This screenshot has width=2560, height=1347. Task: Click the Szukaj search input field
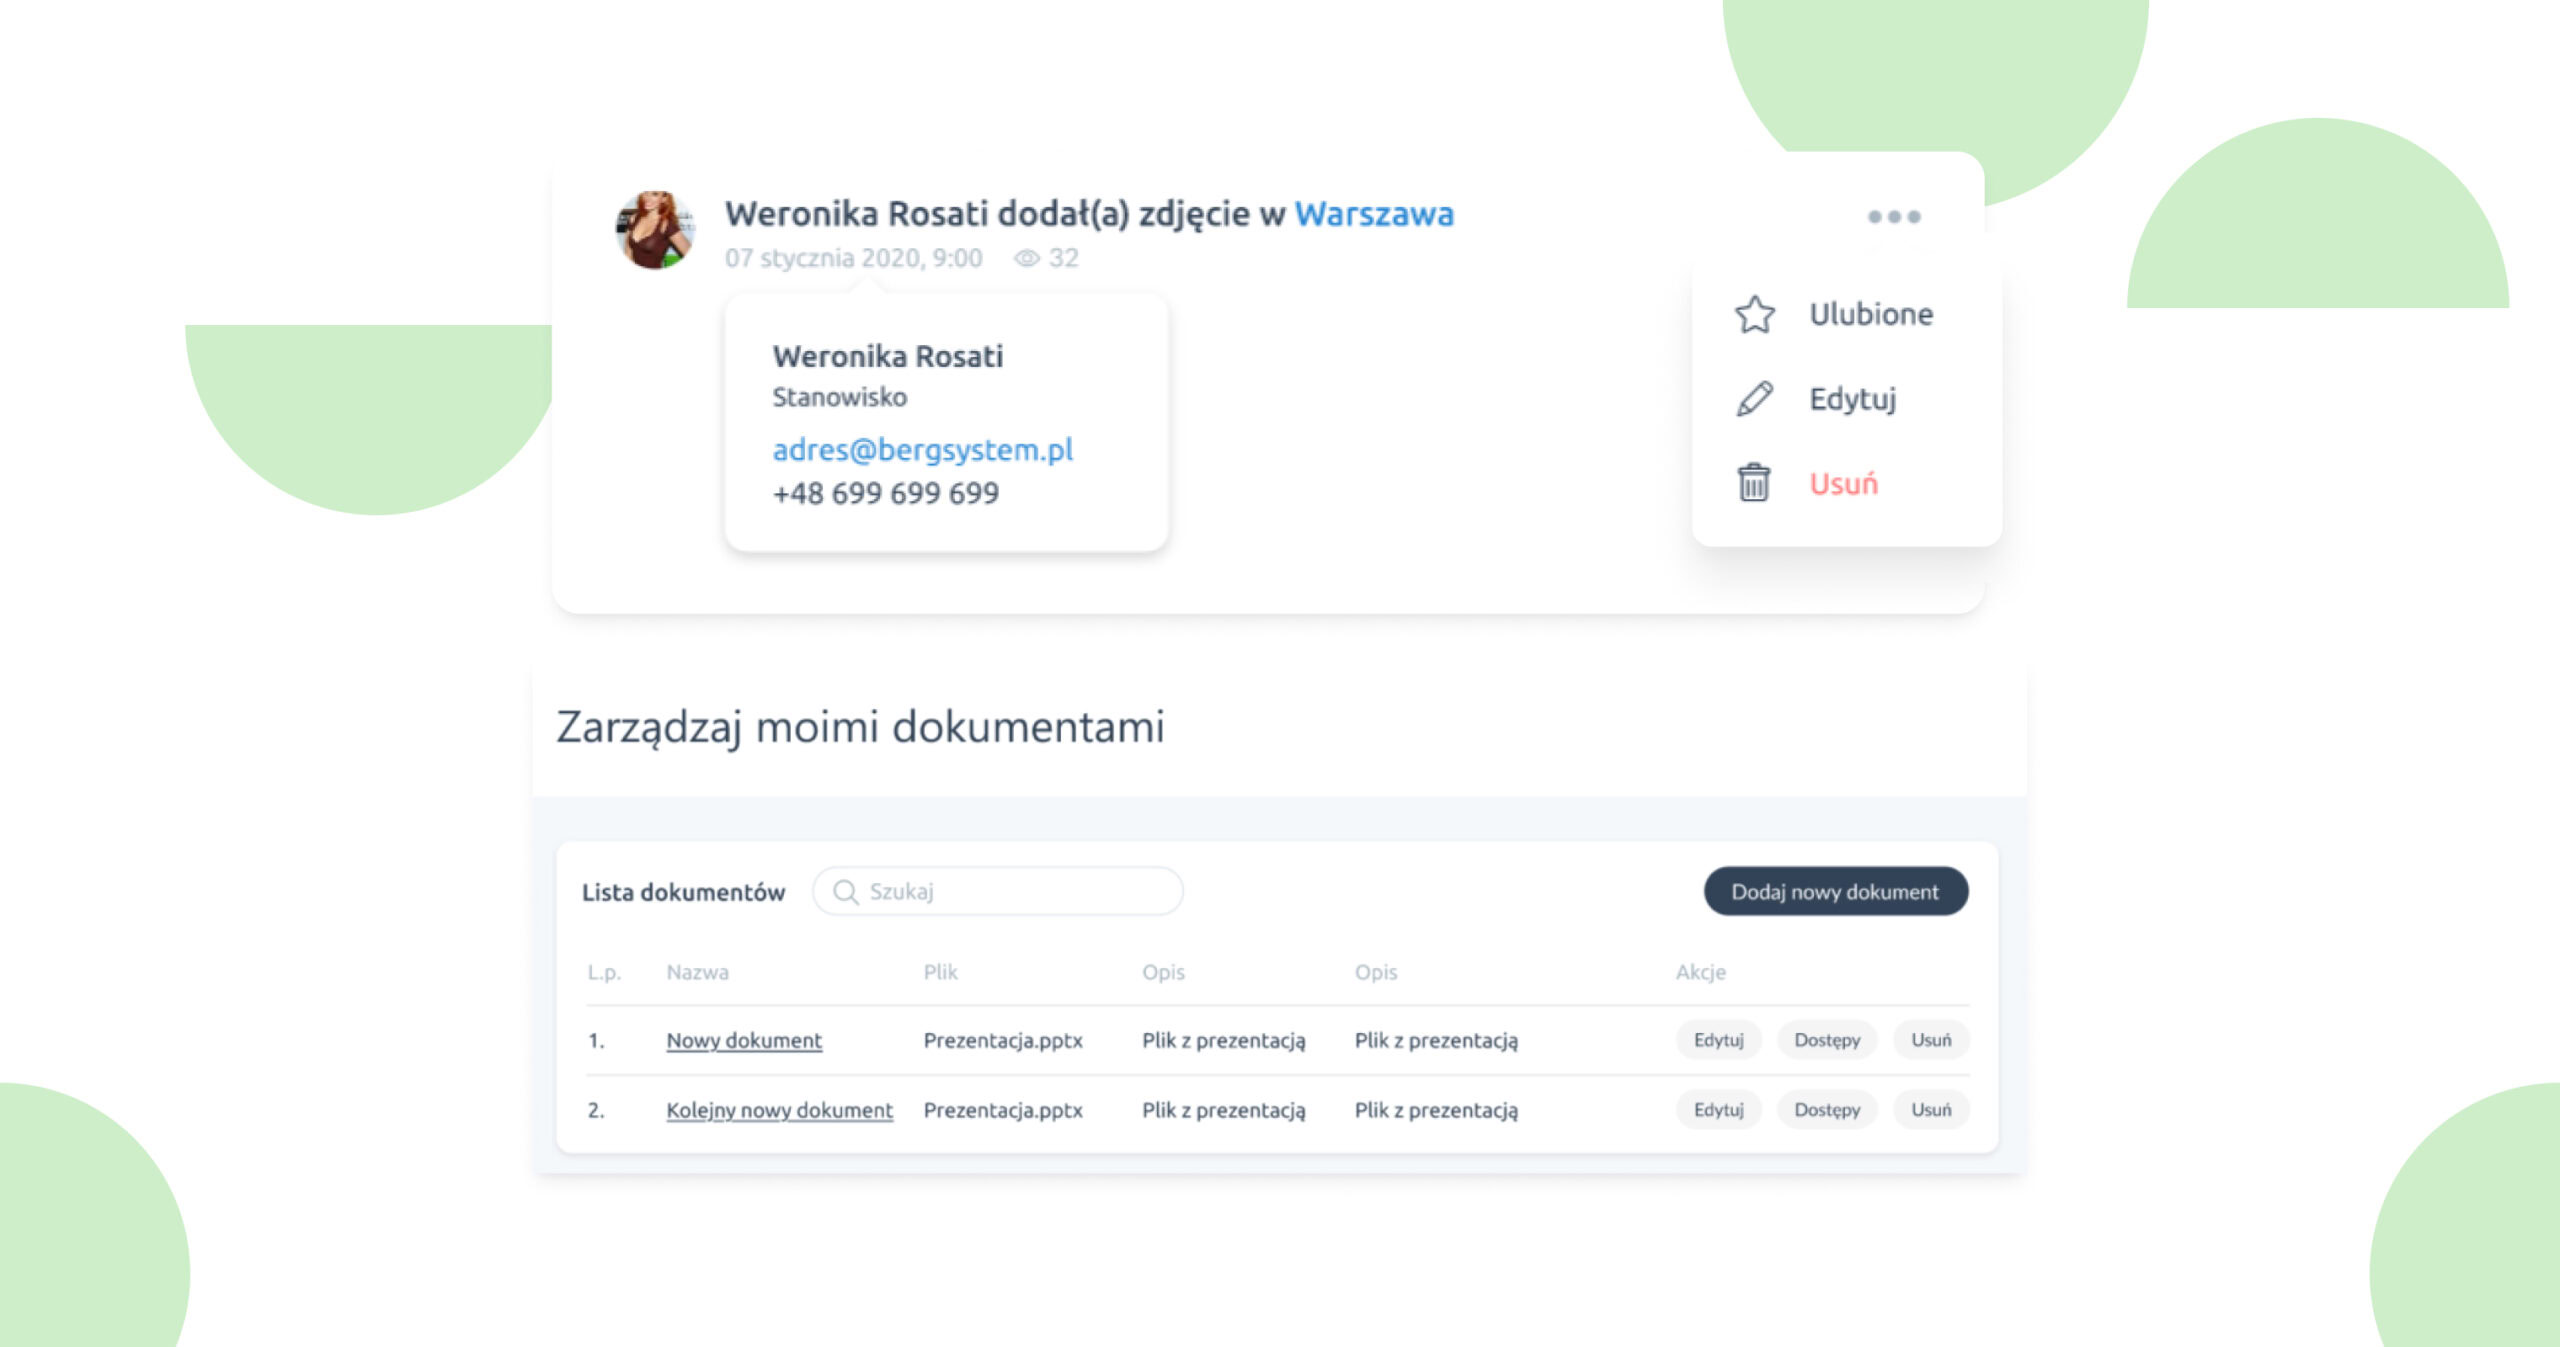998,891
